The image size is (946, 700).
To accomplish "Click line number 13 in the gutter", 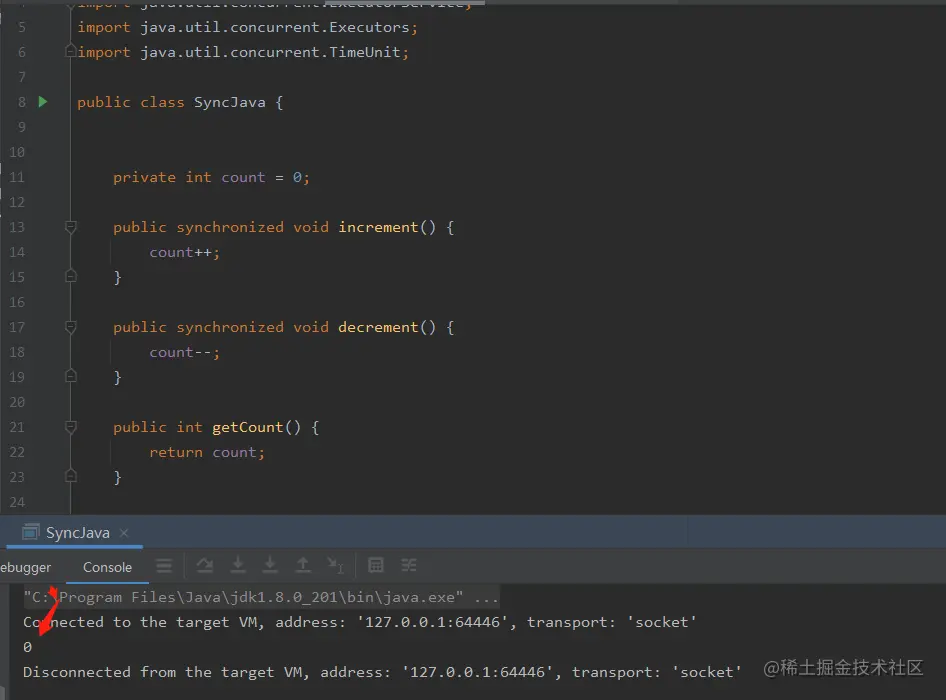I will [17, 228].
